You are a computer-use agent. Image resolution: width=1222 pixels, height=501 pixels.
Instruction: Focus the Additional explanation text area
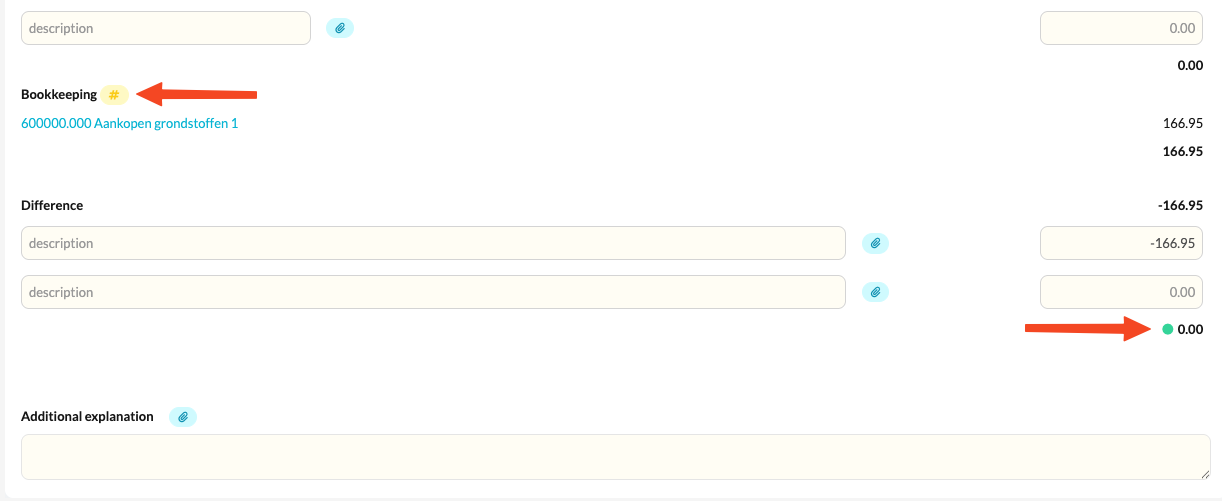click(x=615, y=457)
